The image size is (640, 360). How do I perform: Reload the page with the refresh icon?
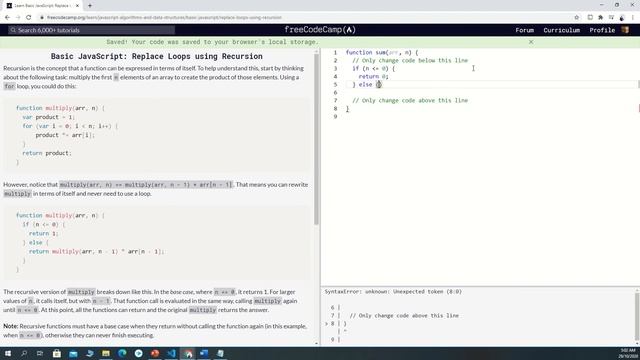pos(29,18)
